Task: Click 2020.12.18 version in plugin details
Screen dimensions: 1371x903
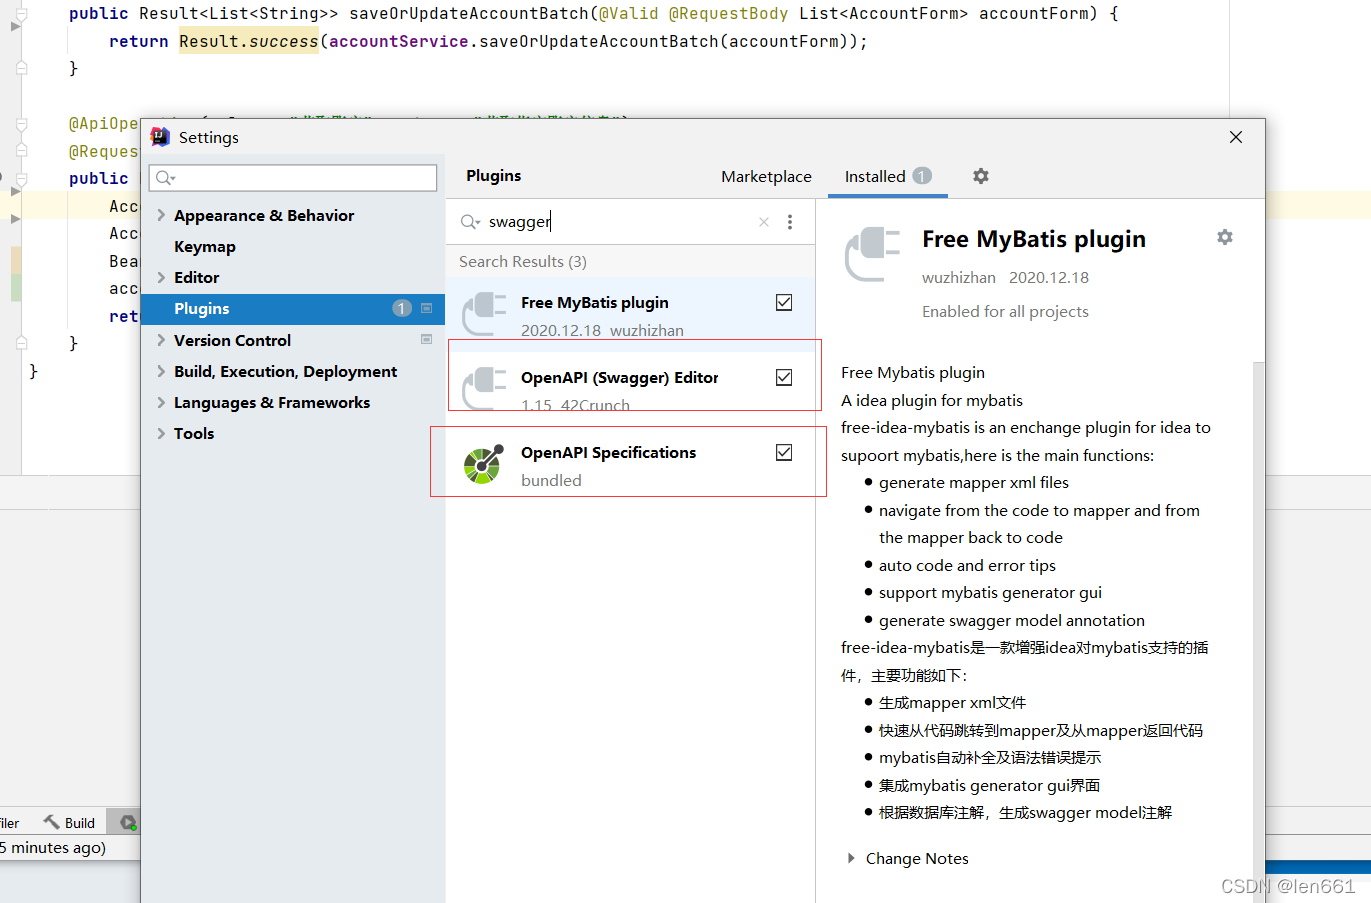Action: tap(1049, 277)
